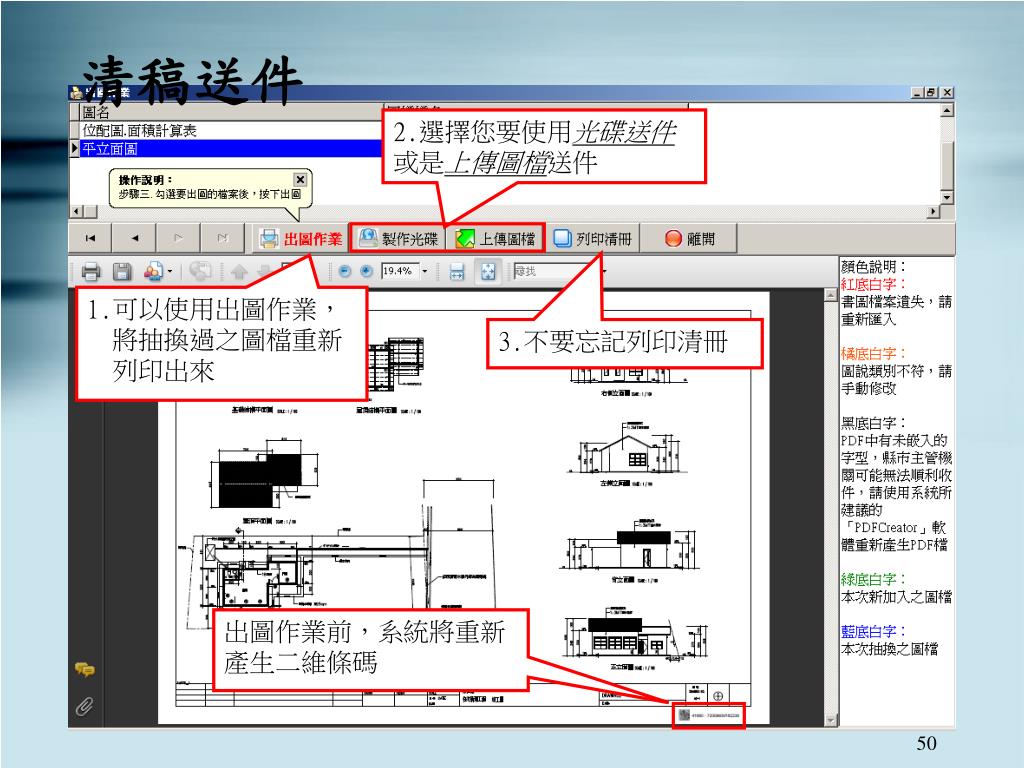The width and height of the screenshot is (1024, 768).
Task: Go to the last record arrow
Action: [x=223, y=238]
